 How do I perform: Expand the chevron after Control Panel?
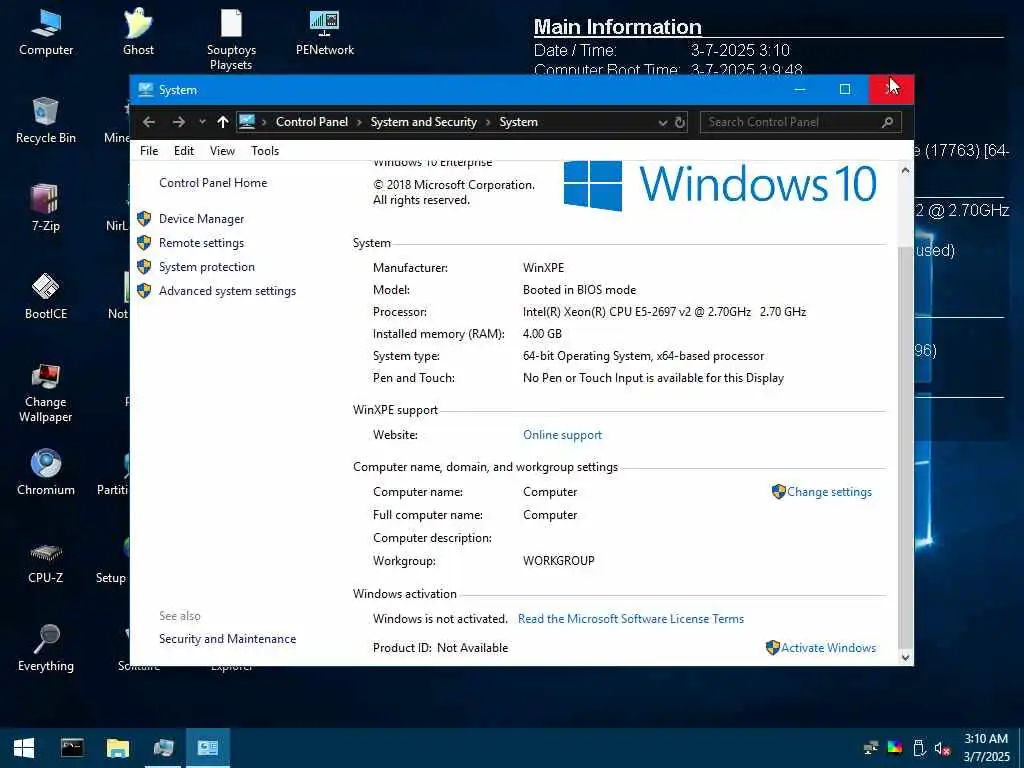click(359, 122)
